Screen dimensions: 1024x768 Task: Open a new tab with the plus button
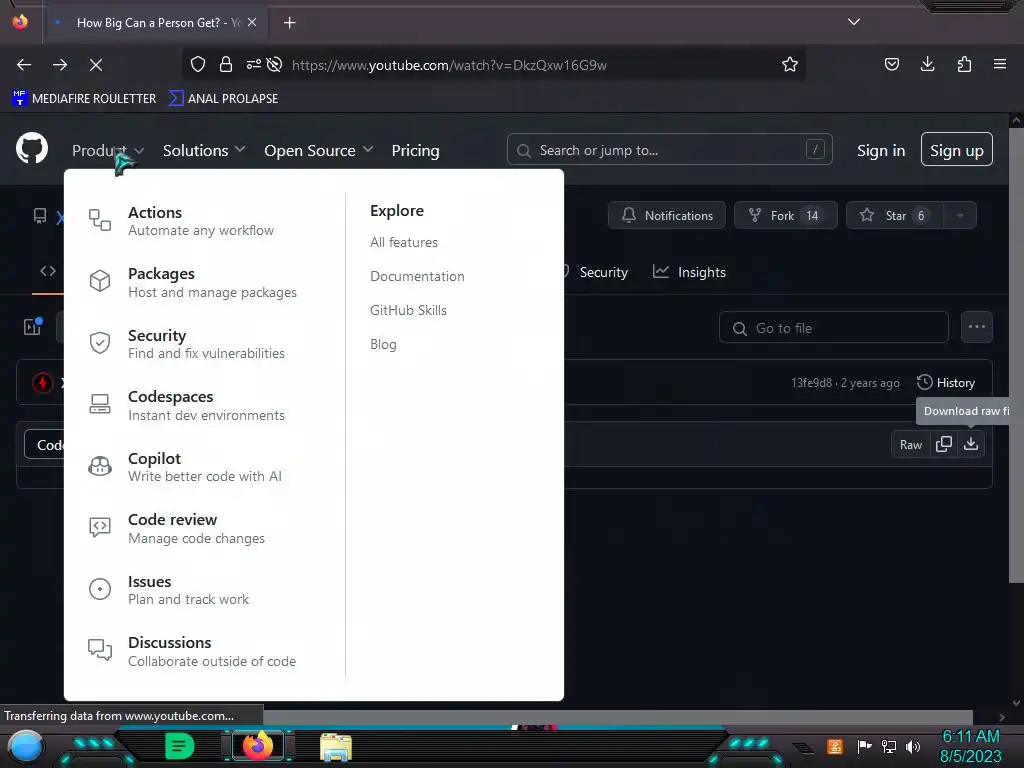(289, 23)
